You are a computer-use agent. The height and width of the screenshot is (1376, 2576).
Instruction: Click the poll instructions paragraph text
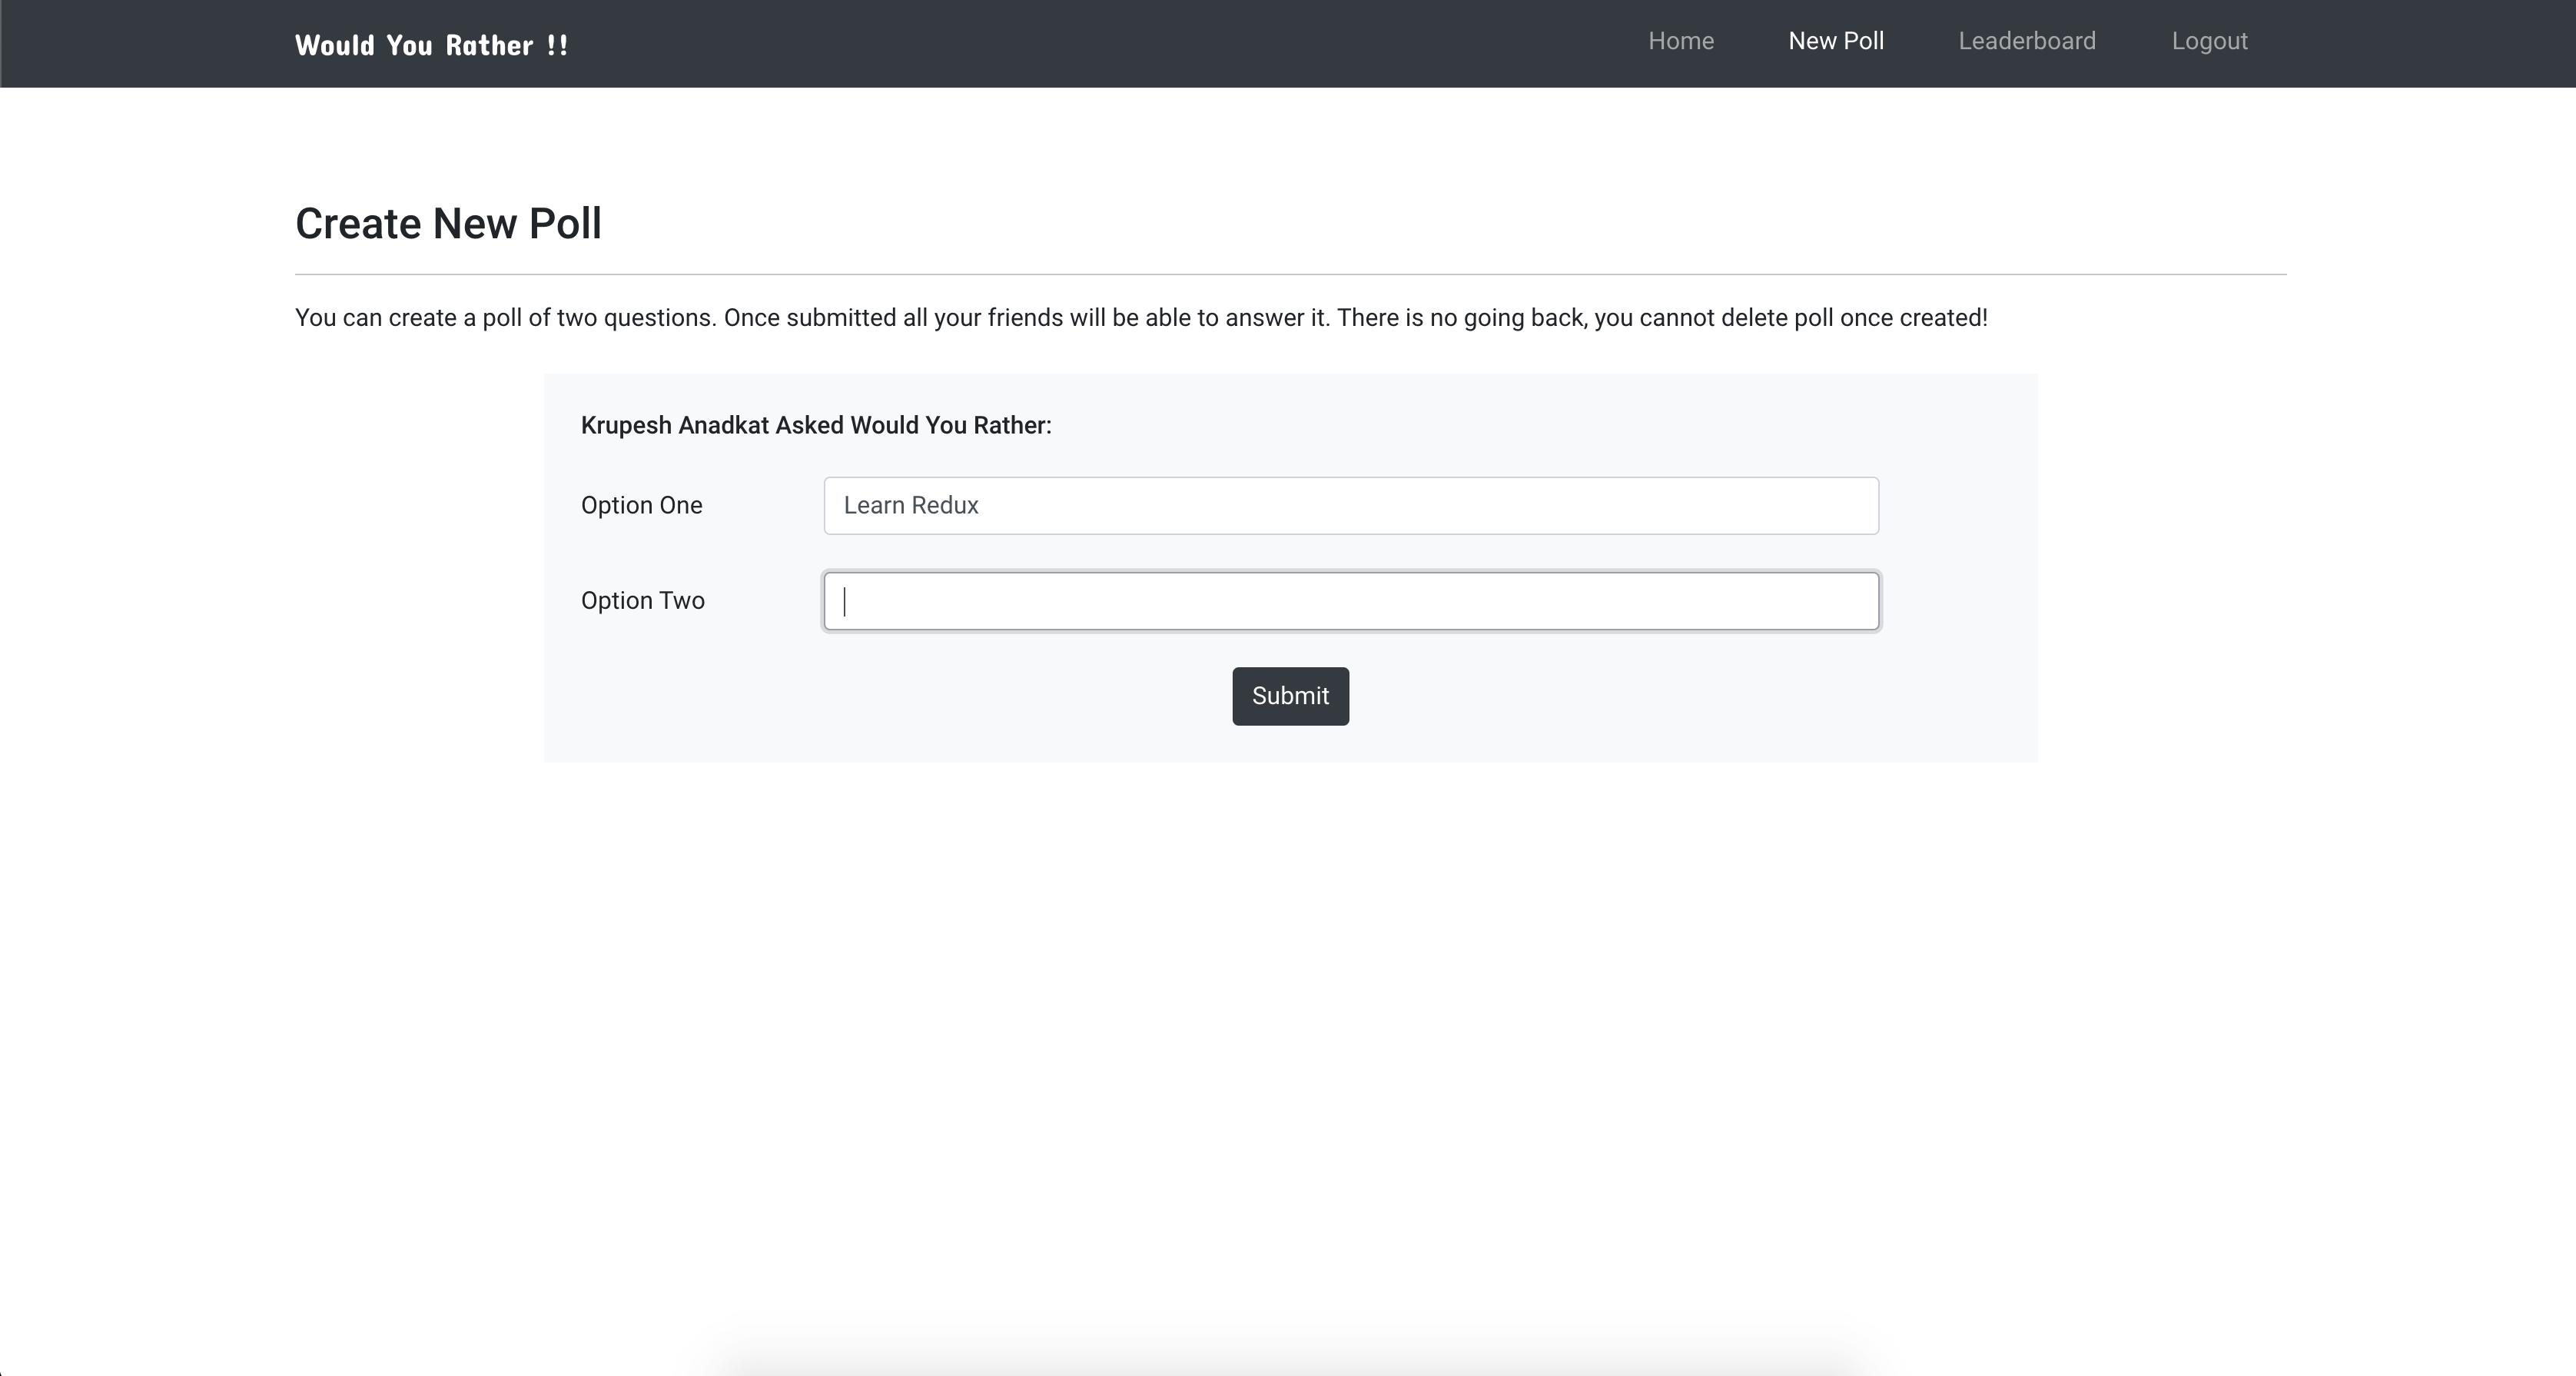1140,318
